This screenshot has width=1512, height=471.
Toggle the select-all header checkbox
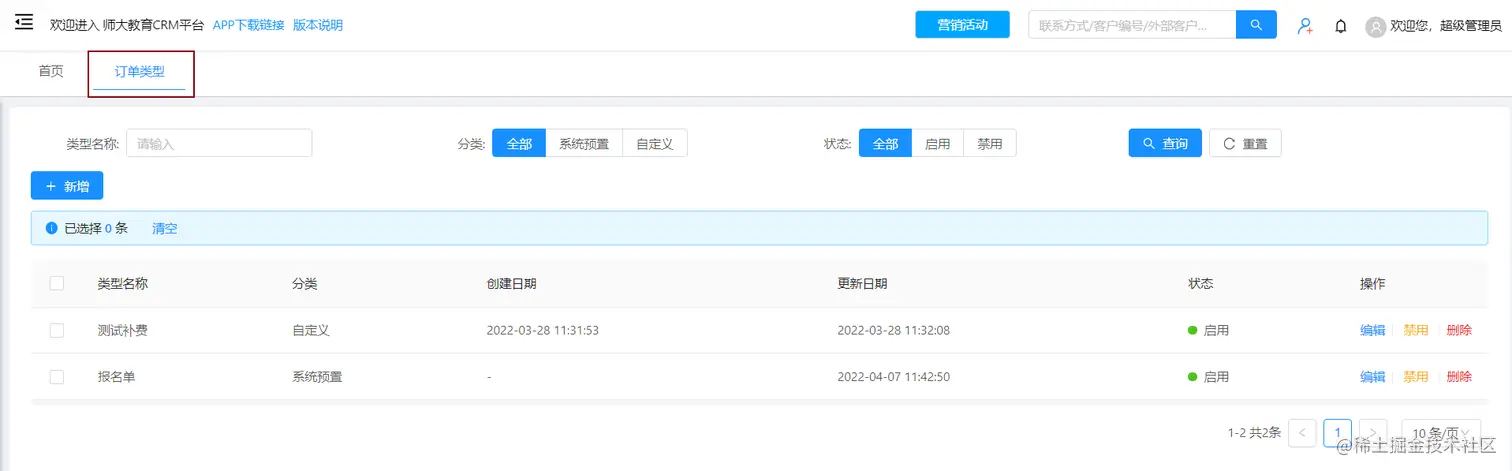(x=57, y=283)
